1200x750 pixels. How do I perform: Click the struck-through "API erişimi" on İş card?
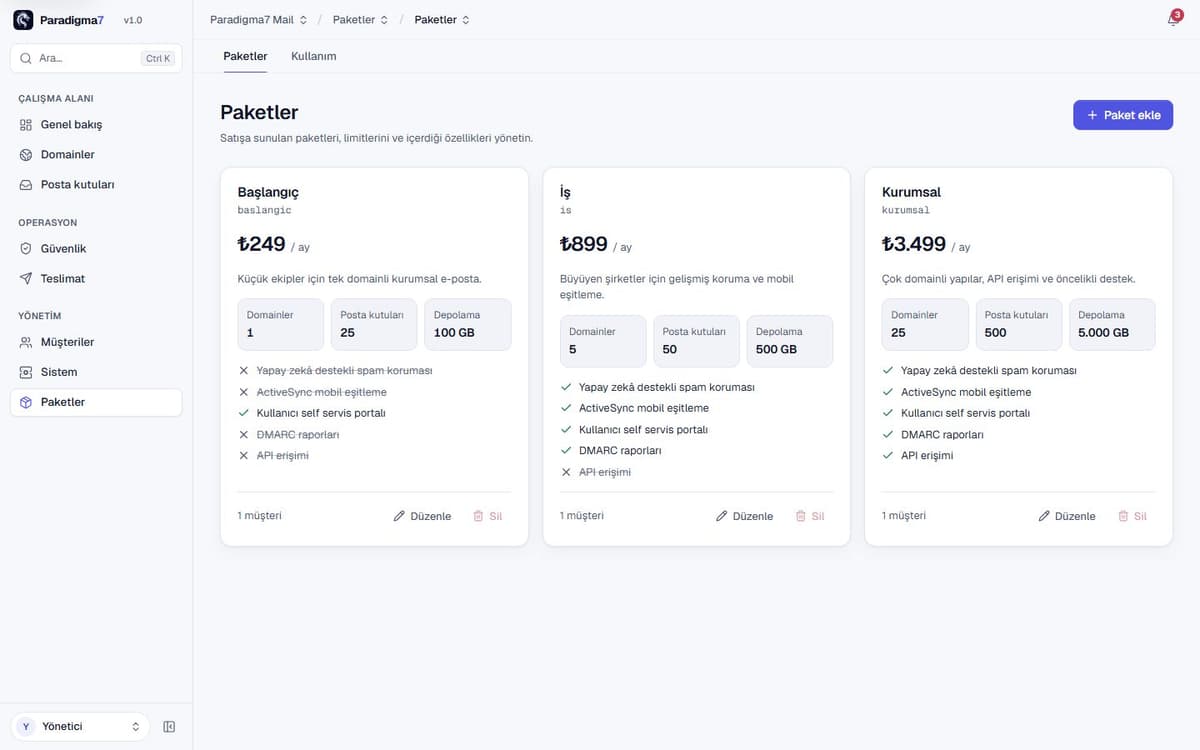(x=605, y=472)
